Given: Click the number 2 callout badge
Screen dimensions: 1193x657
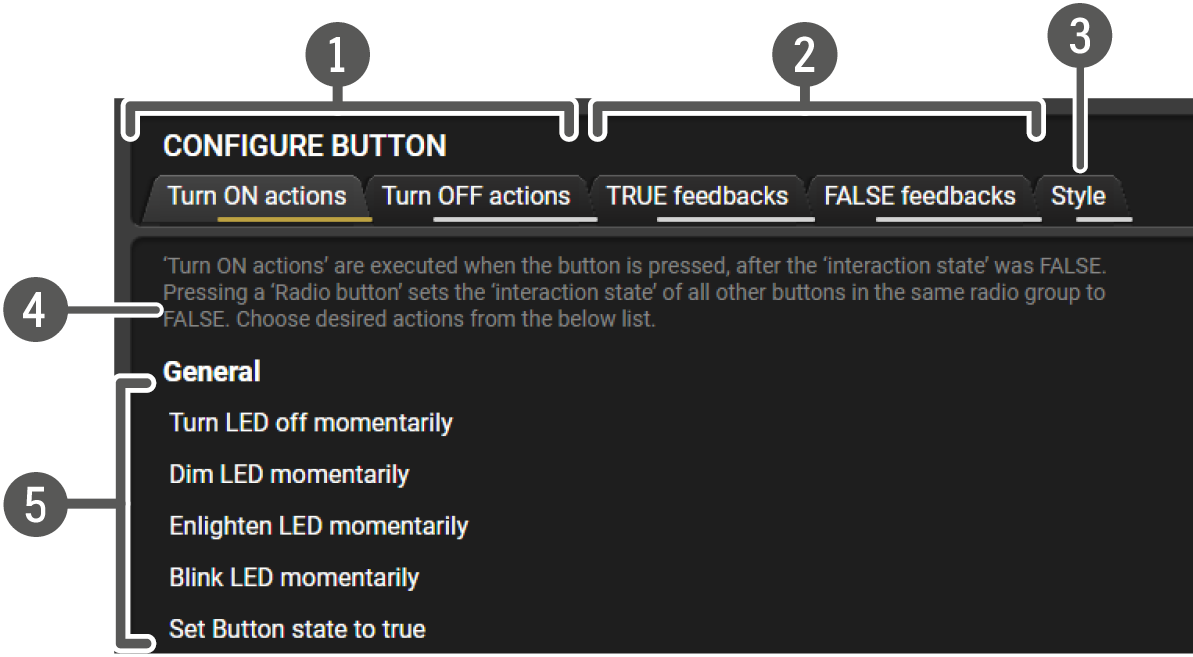Looking at the screenshot, I should pos(804,56).
